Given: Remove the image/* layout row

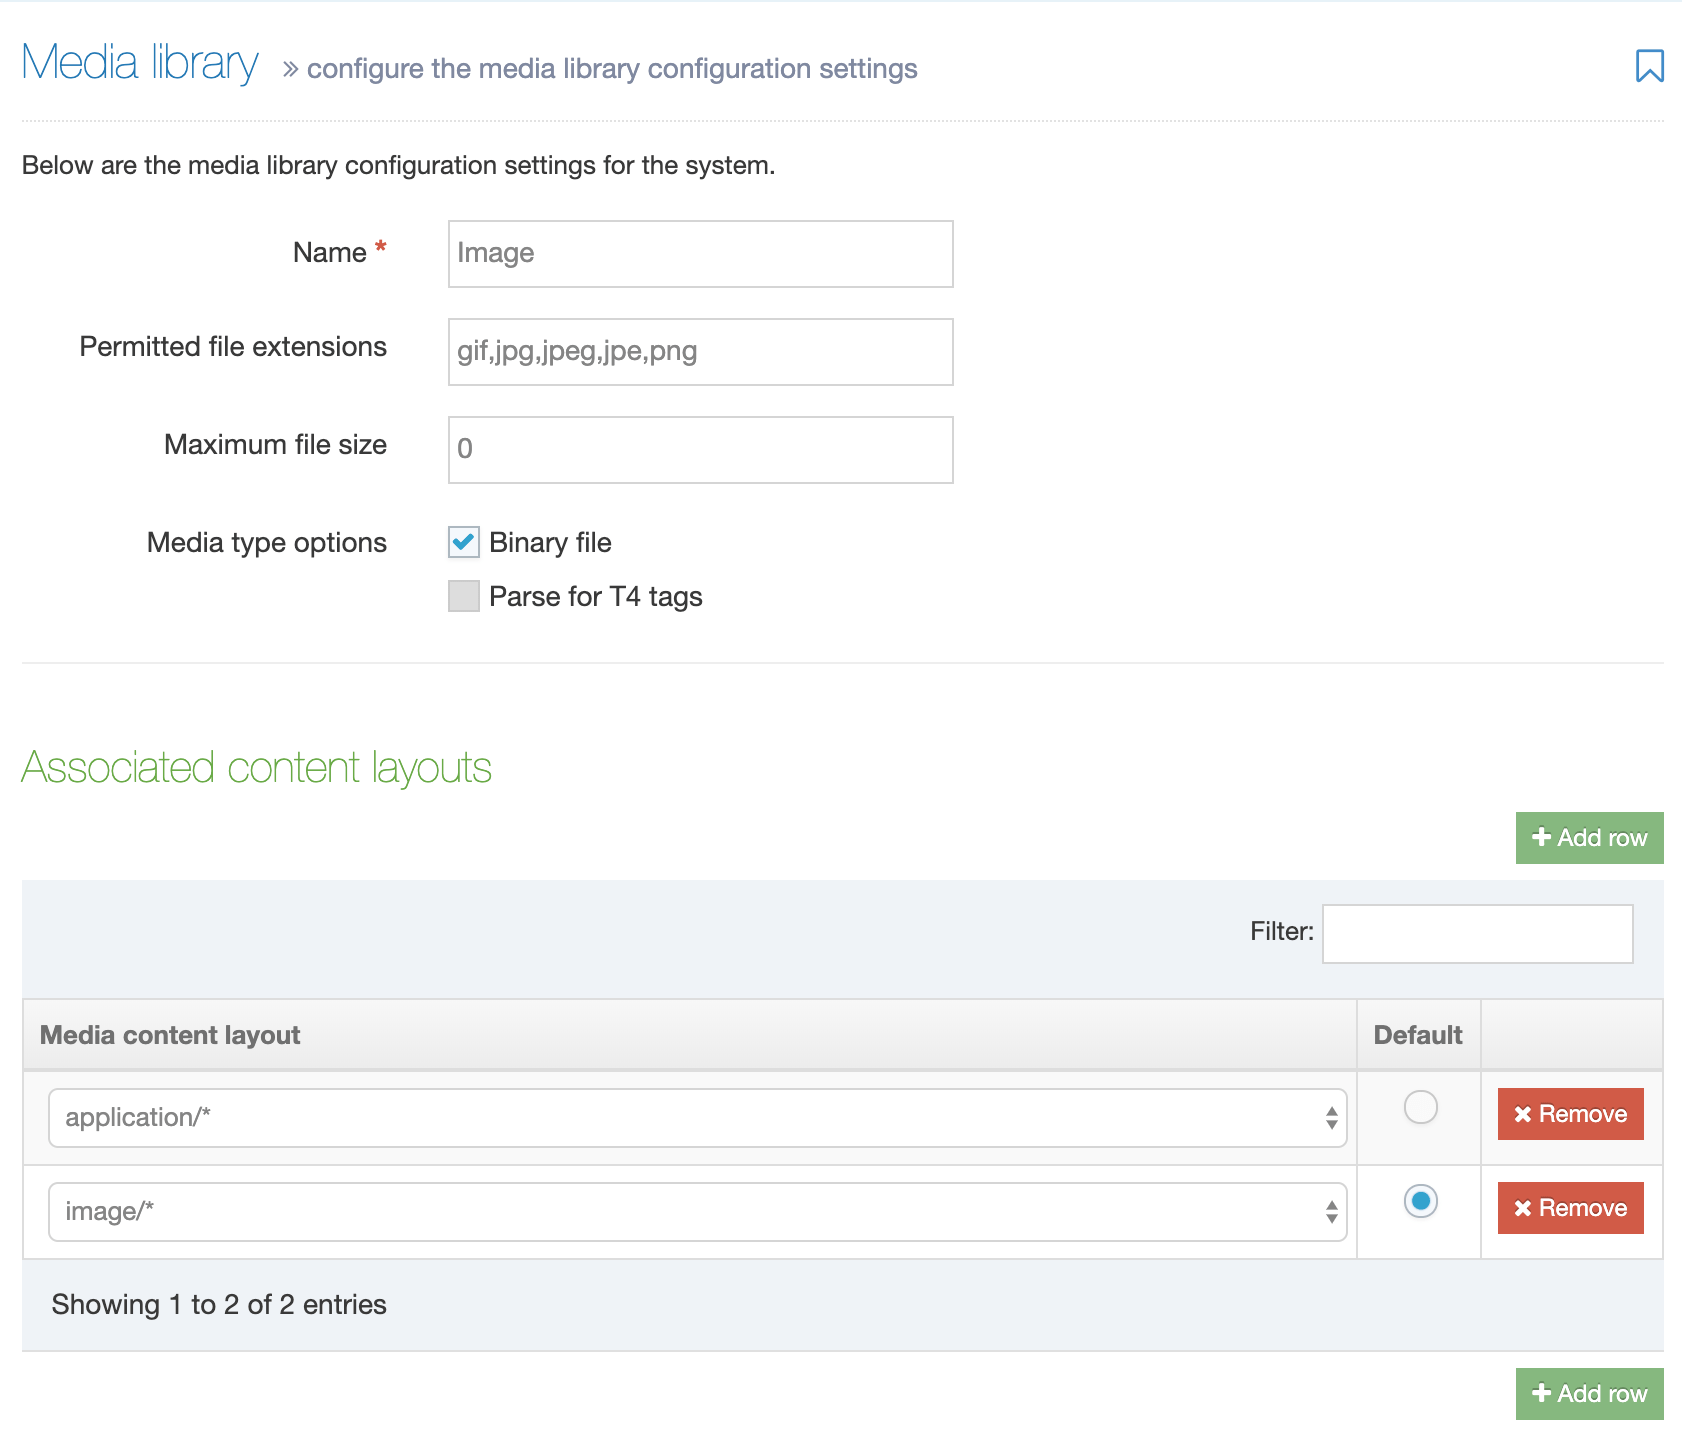Looking at the screenshot, I should coord(1570,1208).
